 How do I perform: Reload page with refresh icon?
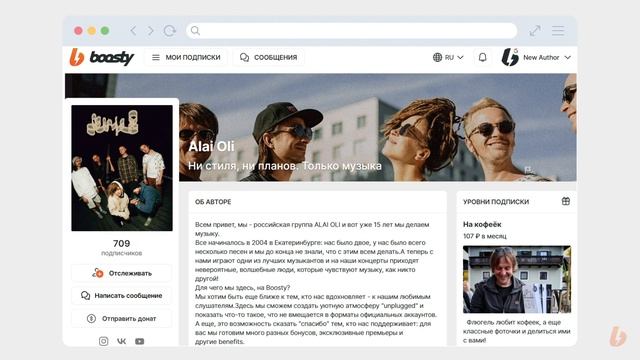[169, 31]
